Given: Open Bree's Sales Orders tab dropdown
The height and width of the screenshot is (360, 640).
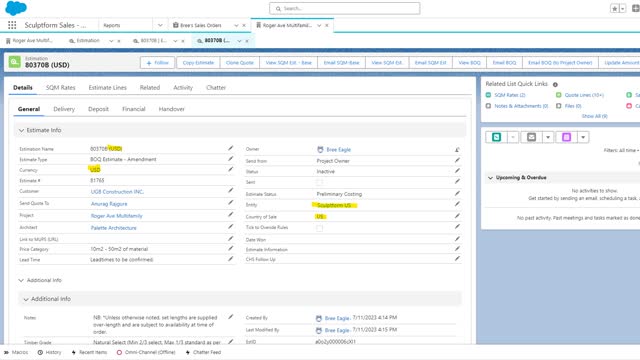Looking at the screenshot, I should (236, 25).
